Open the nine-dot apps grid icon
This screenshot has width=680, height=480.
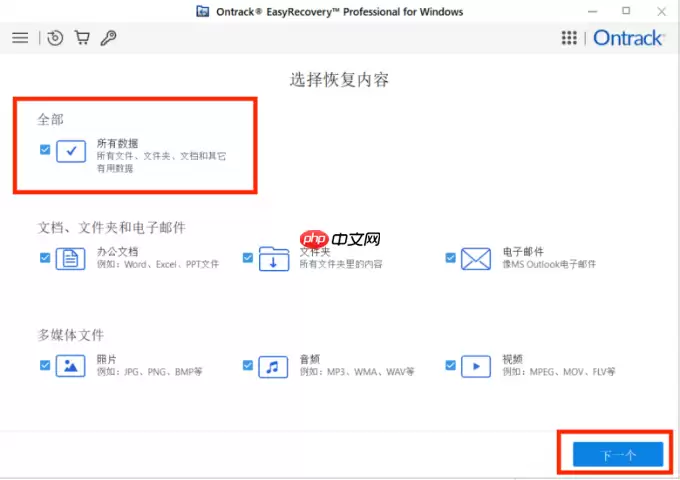click(569, 38)
